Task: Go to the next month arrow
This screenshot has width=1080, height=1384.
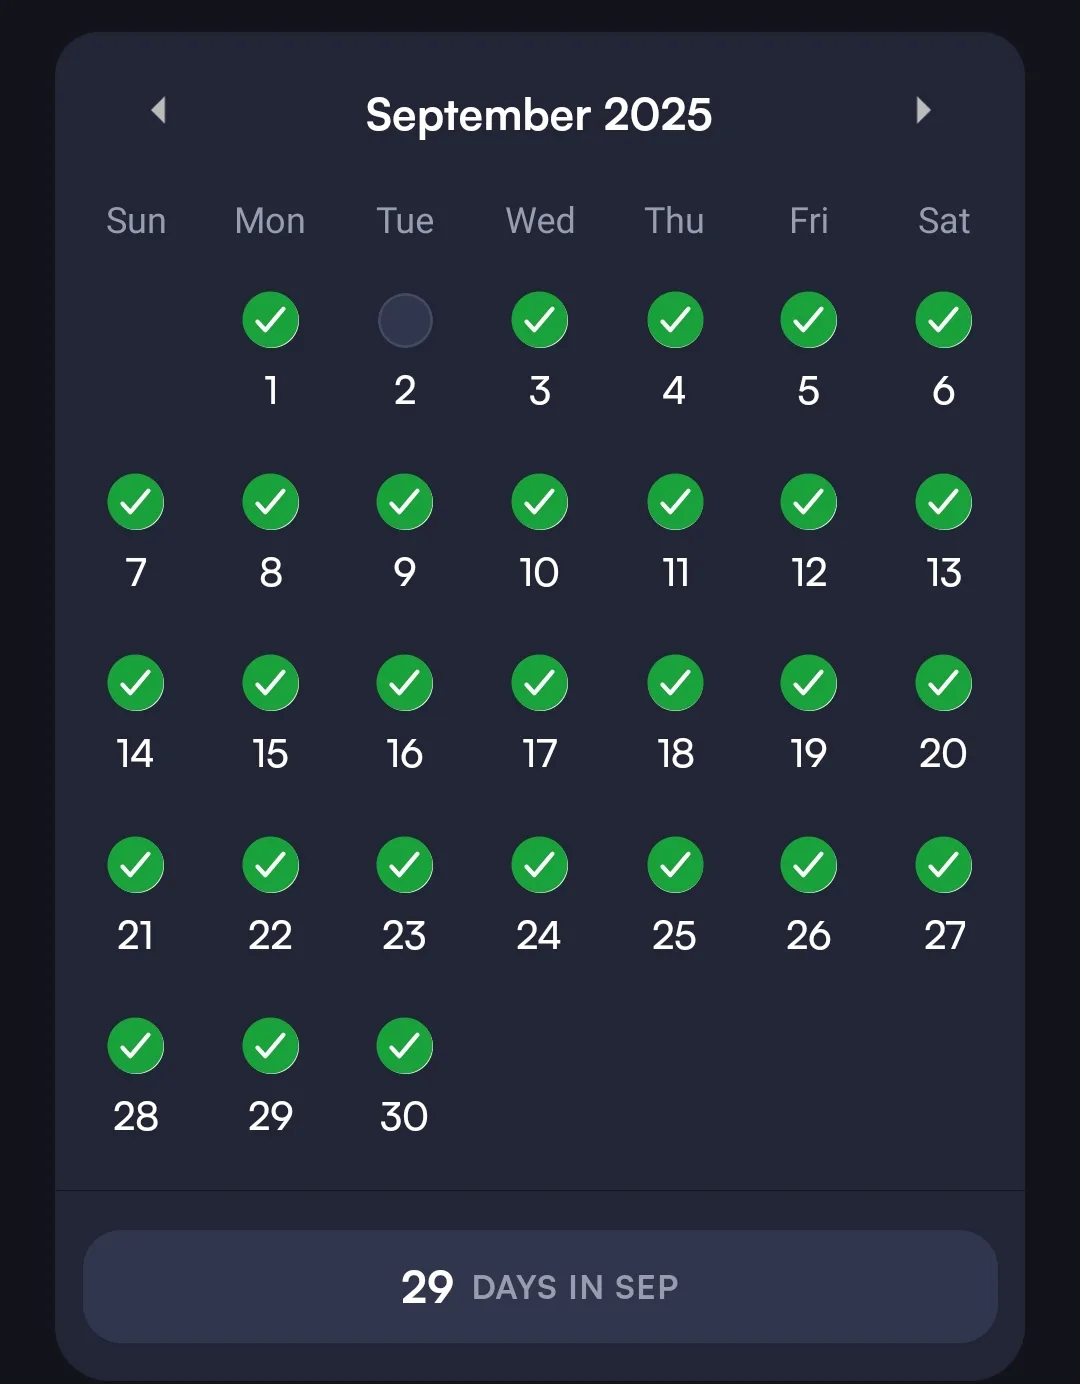Action: pos(923,110)
